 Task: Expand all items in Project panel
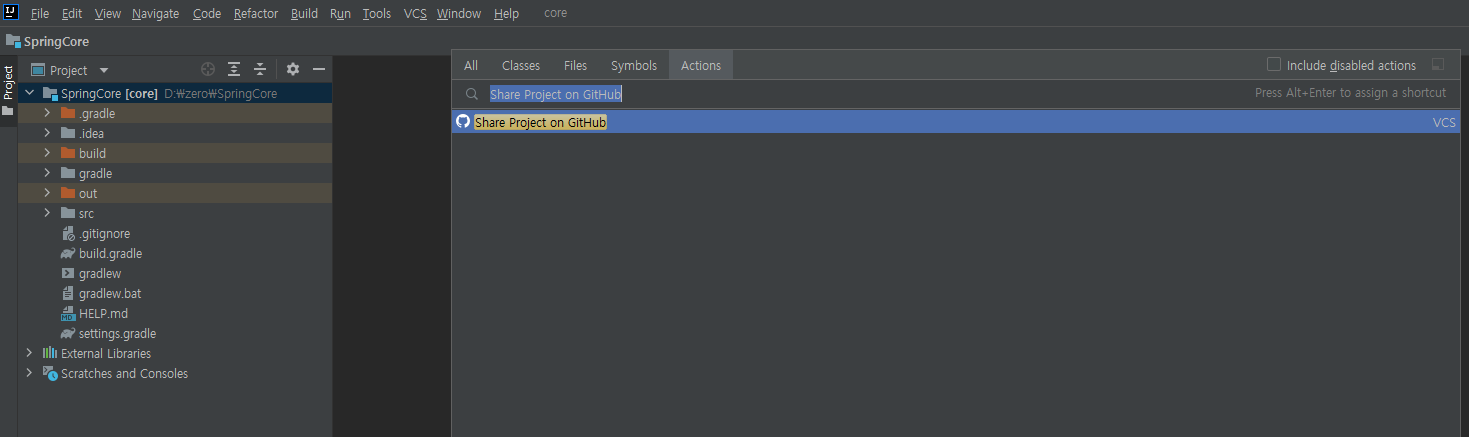pos(234,69)
